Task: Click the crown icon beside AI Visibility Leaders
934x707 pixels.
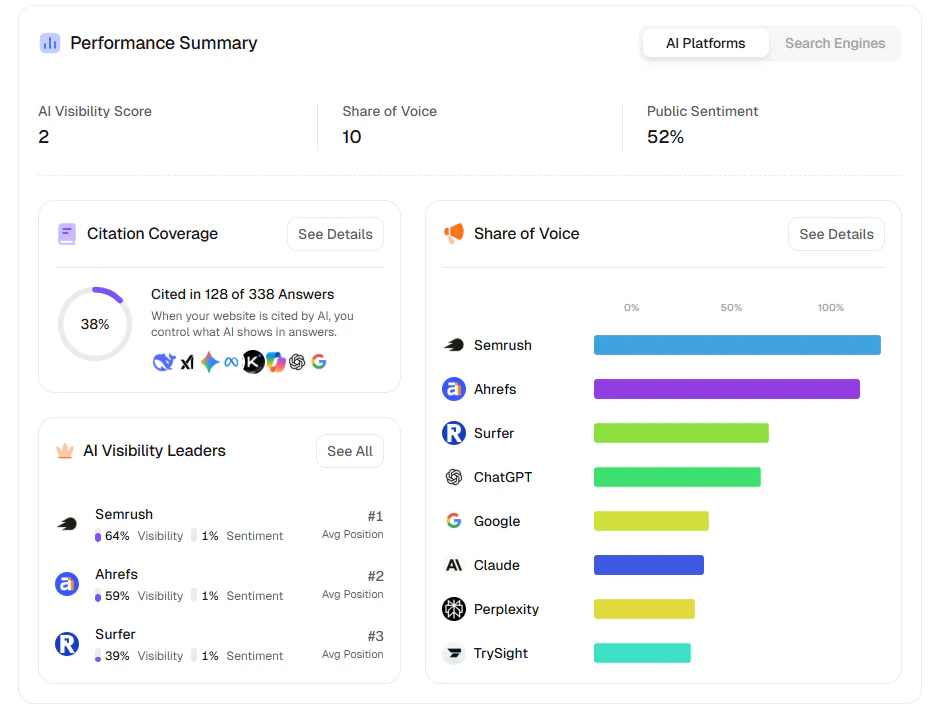Action: [66, 450]
